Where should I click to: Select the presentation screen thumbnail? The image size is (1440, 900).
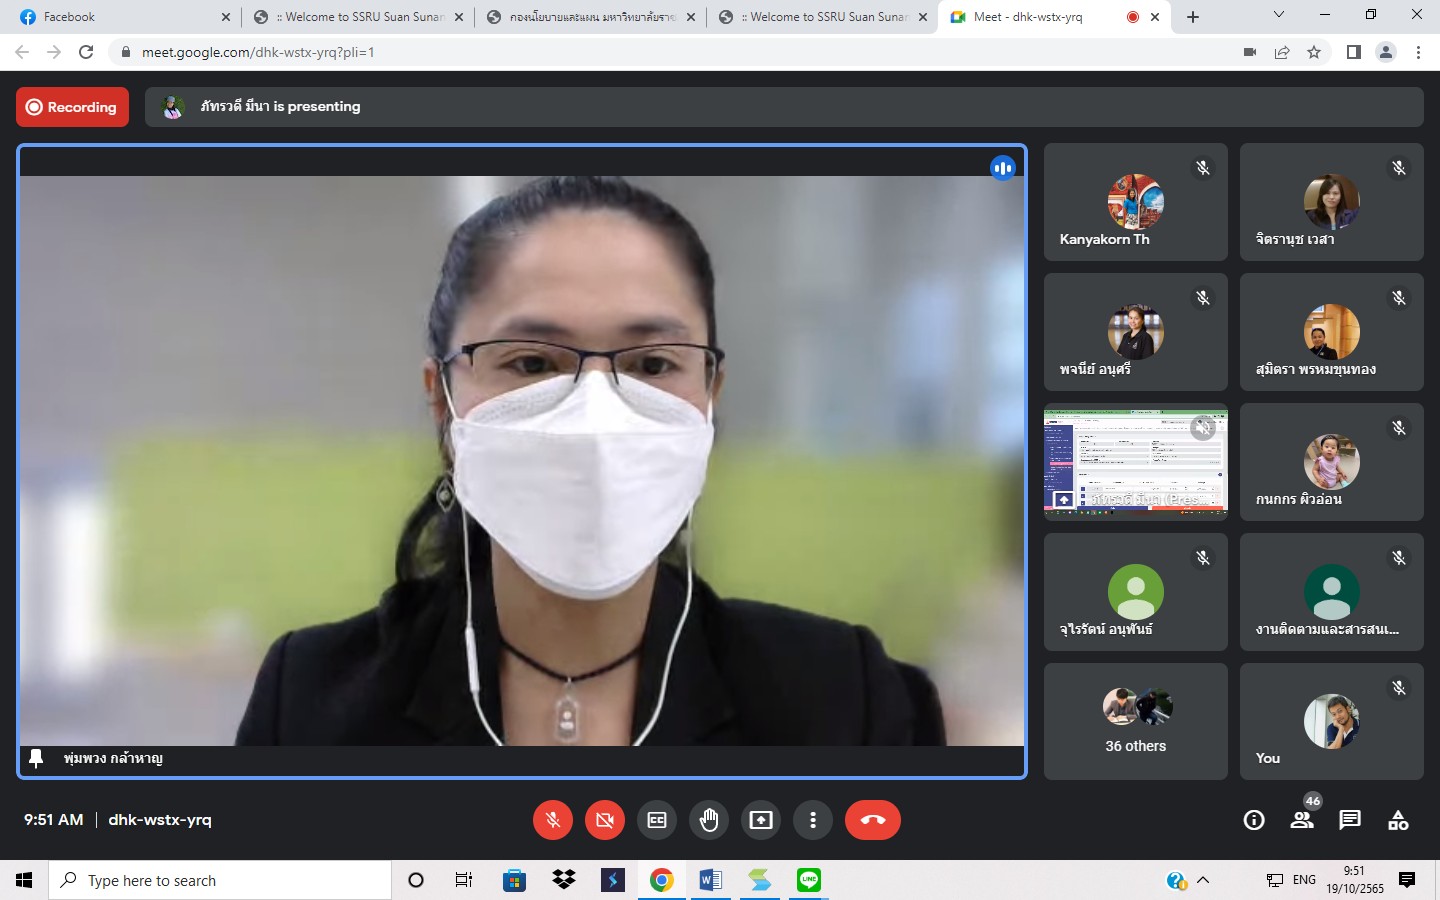(1135, 461)
